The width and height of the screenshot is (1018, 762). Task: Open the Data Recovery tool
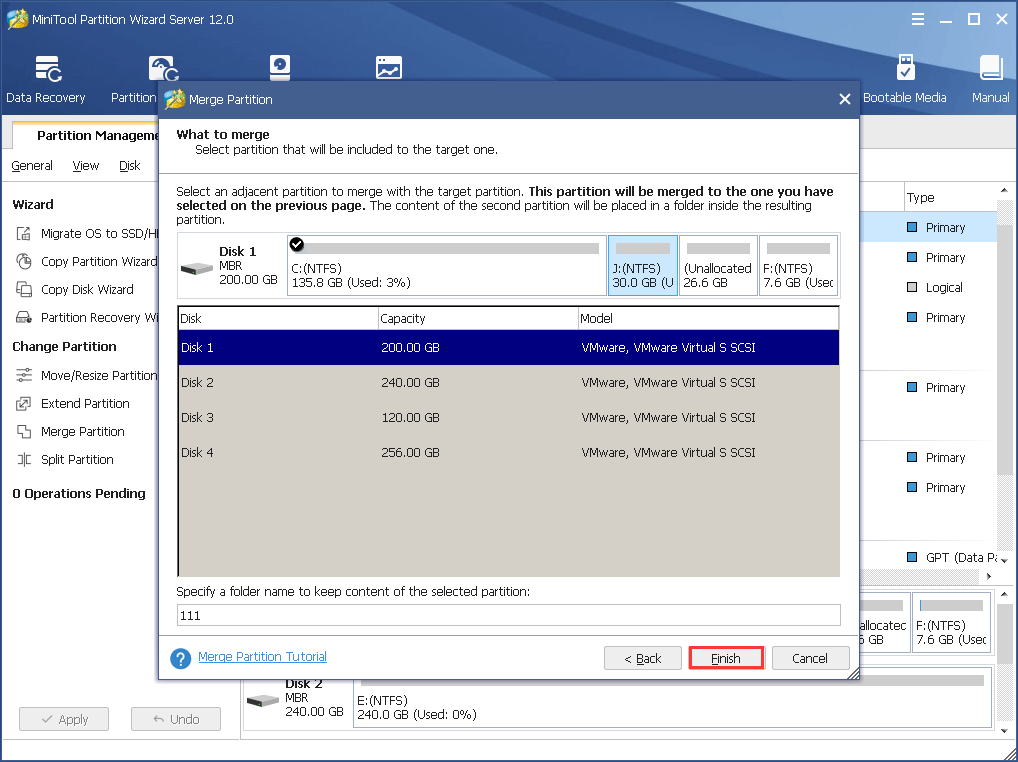pyautogui.click(x=47, y=79)
